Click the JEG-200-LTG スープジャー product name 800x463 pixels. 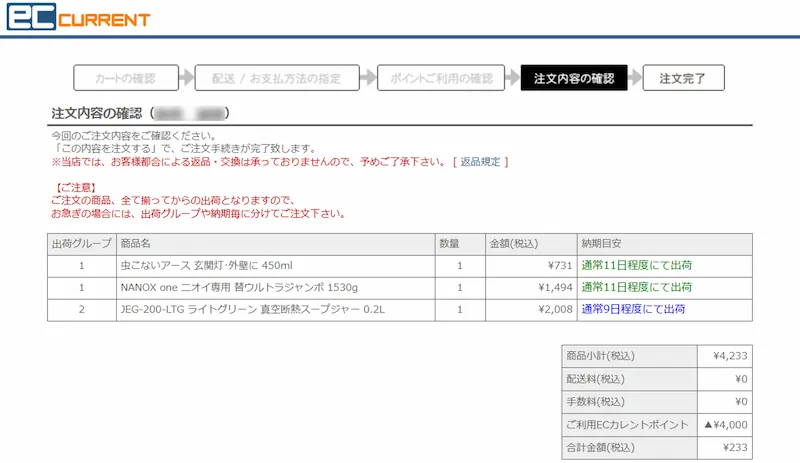tap(253, 309)
